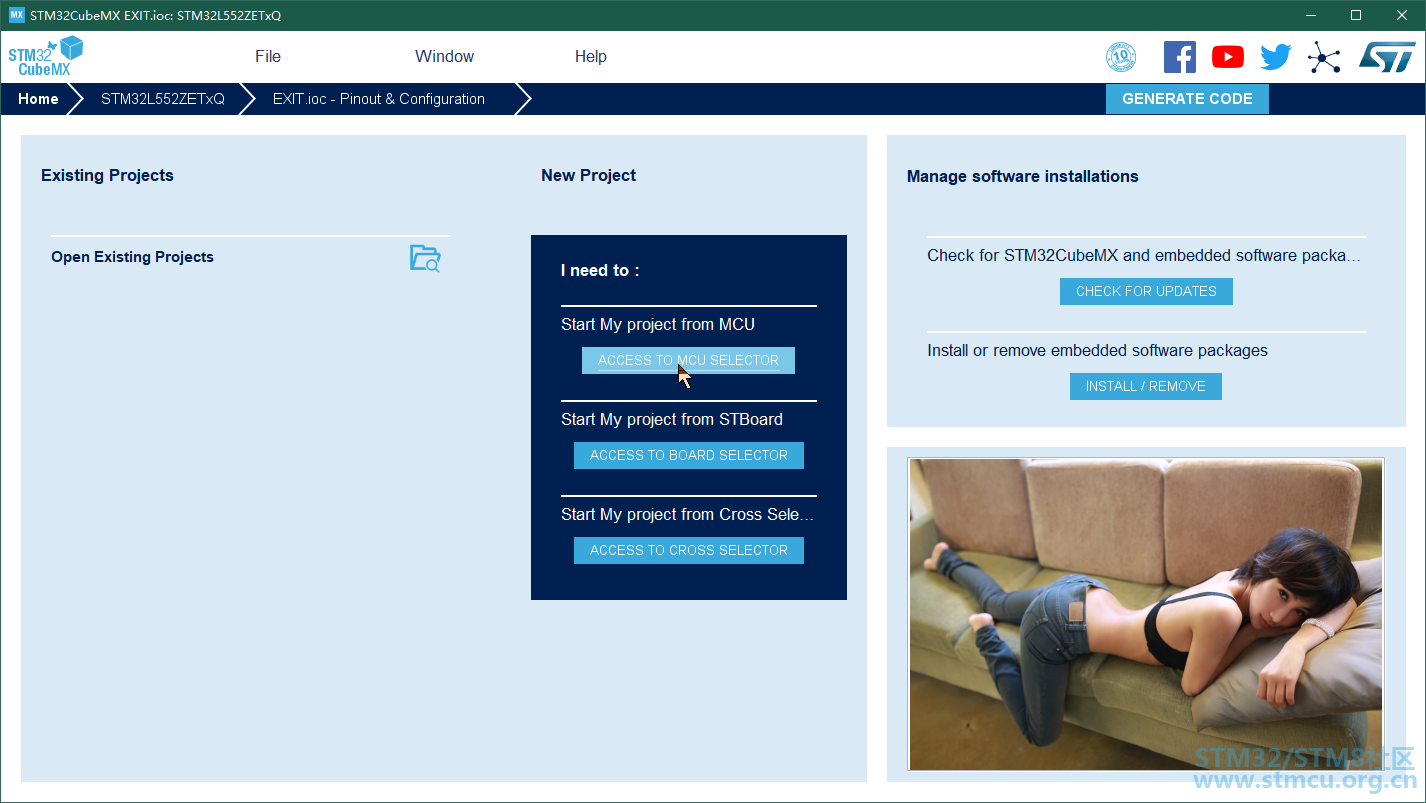Click the 'Start My project from MCU' text

click(x=658, y=324)
